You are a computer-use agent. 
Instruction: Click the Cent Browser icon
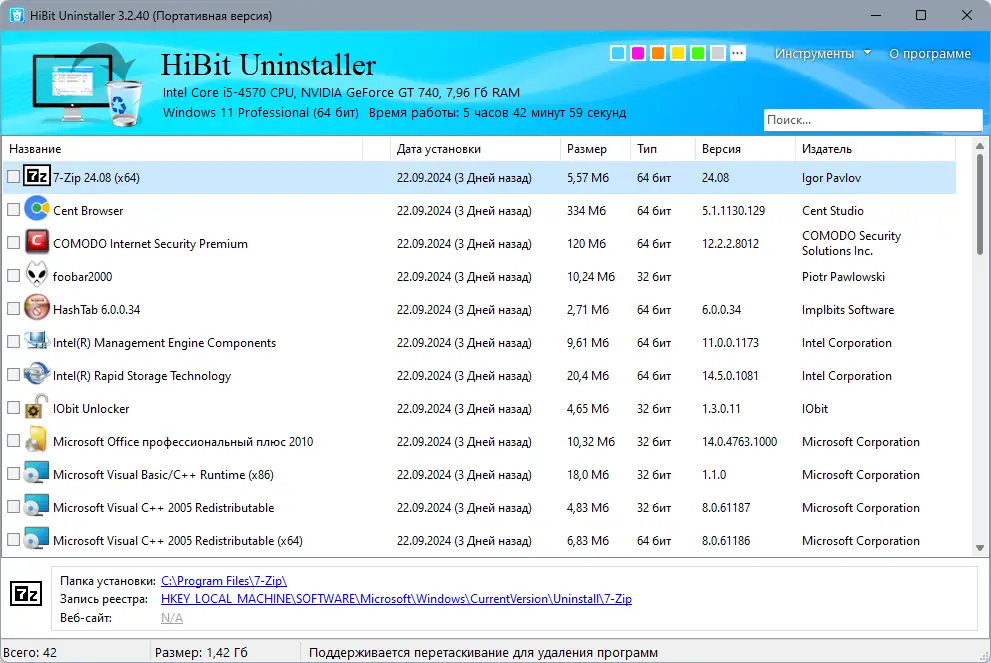coord(36,209)
